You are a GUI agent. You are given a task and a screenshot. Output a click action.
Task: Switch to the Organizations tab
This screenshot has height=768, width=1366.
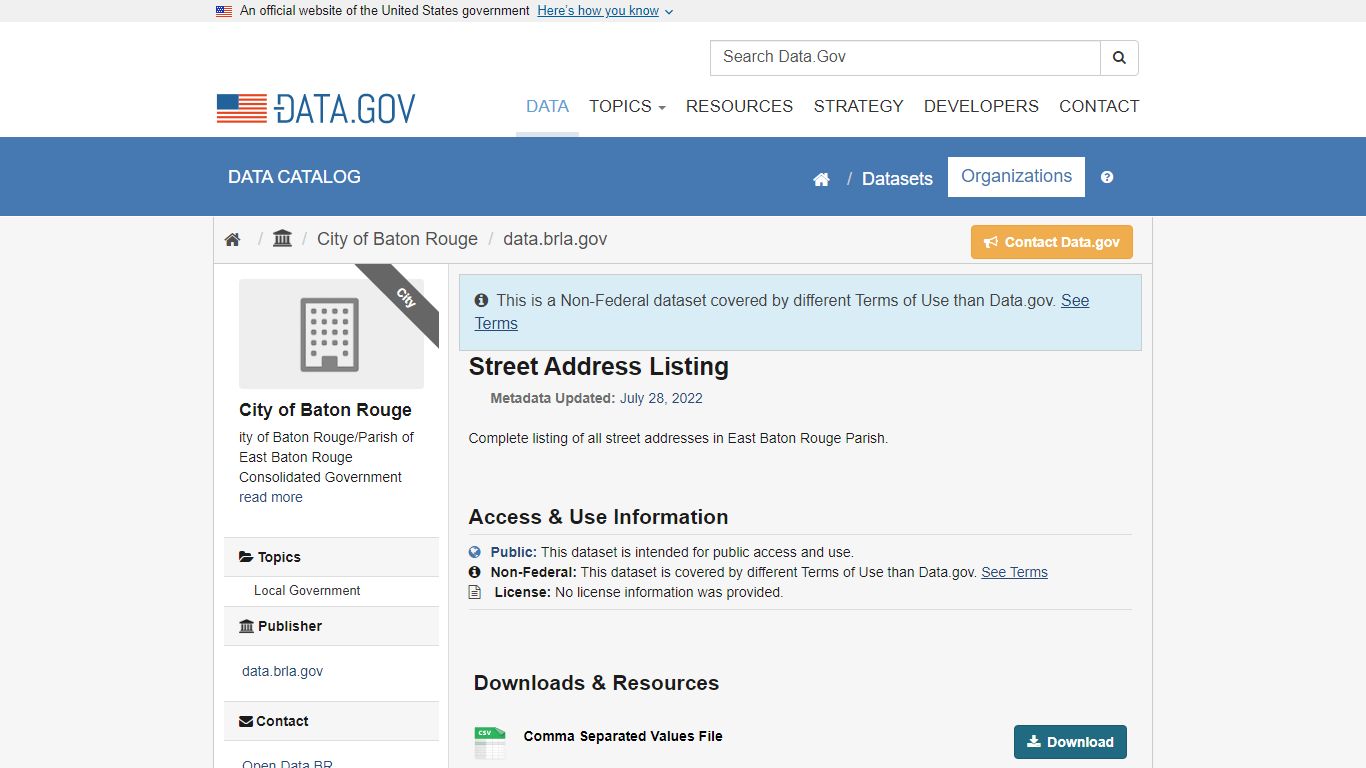pyautogui.click(x=1016, y=177)
